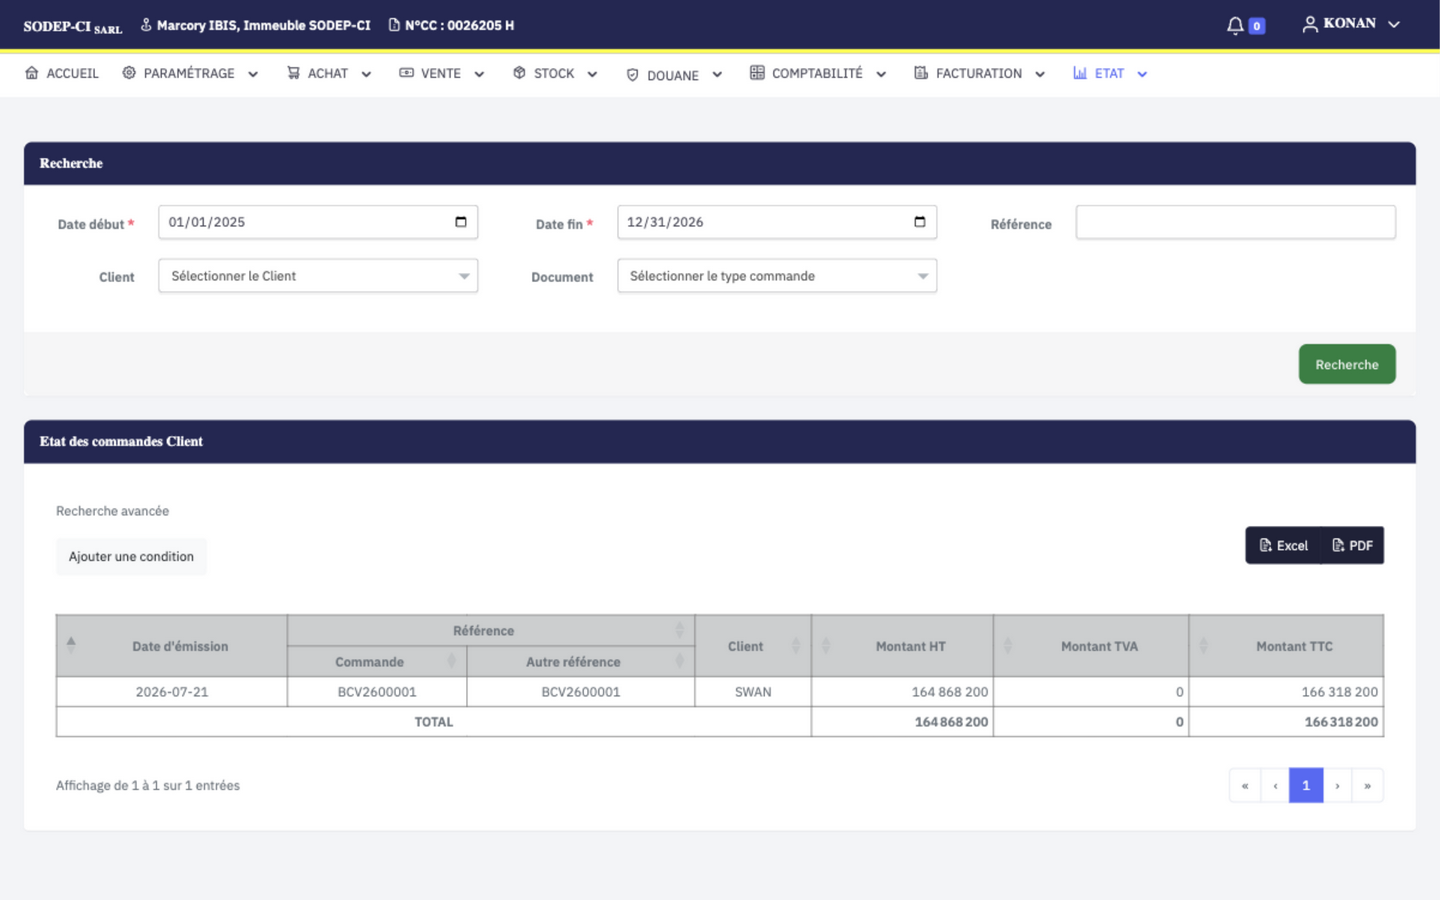Expand the STOCK menu chevron
This screenshot has height=900, width=1440.
pyautogui.click(x=592, y=74)
